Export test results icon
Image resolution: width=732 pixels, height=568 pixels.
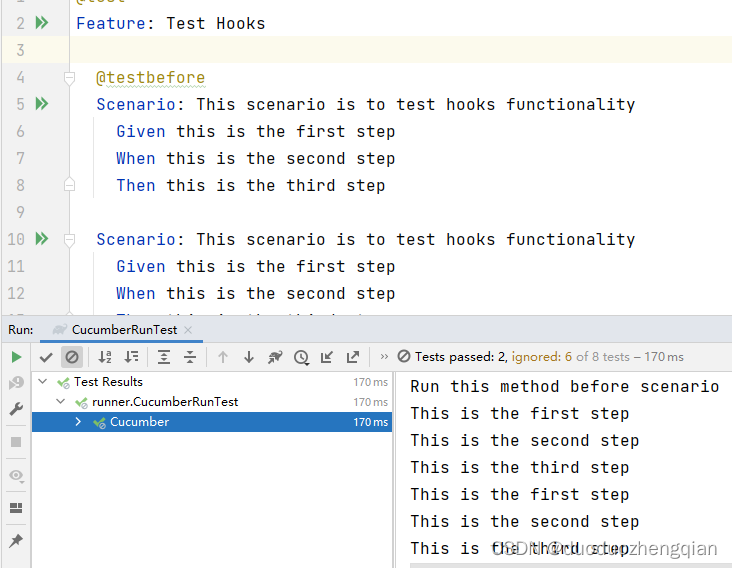pyautogui.click(x=353, y=358)
